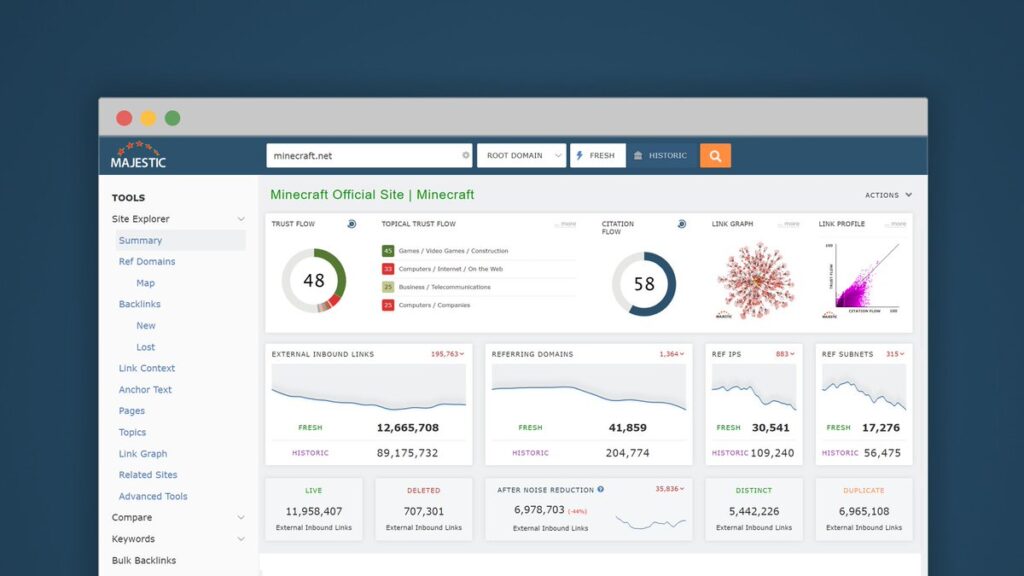Click the Ref IPs trend chart
This screenshot has height=576, width=1024.
pyautogui.click(x=754, y=389)
